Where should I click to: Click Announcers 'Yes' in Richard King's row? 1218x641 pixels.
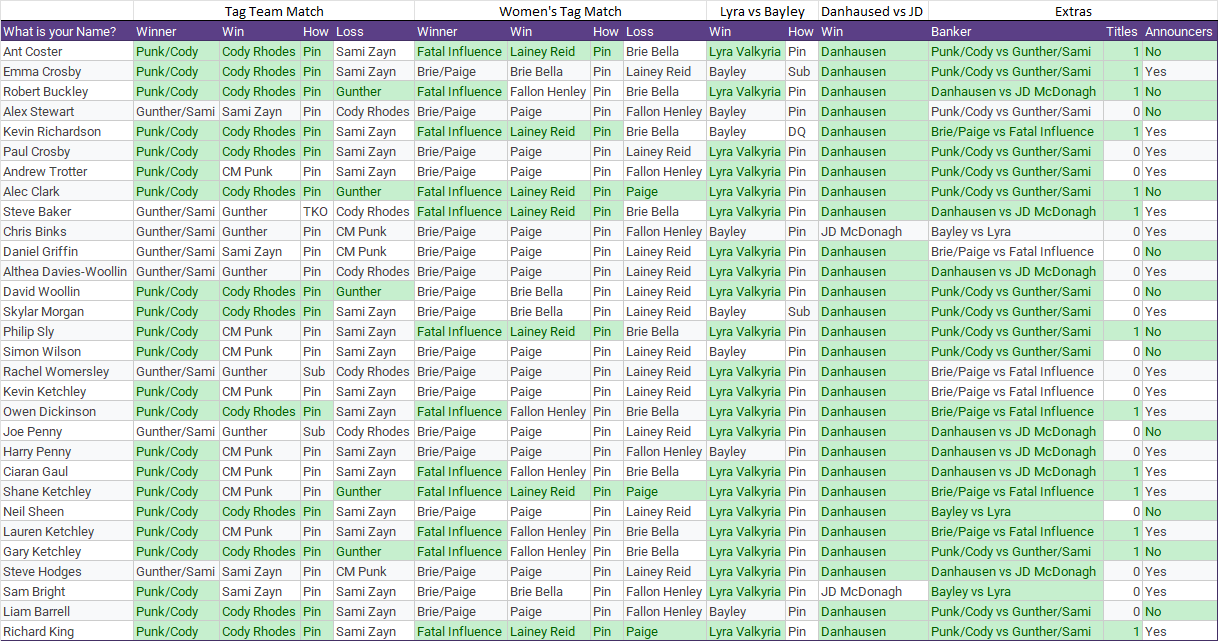pyautogui.click(x=1179, y=631)
